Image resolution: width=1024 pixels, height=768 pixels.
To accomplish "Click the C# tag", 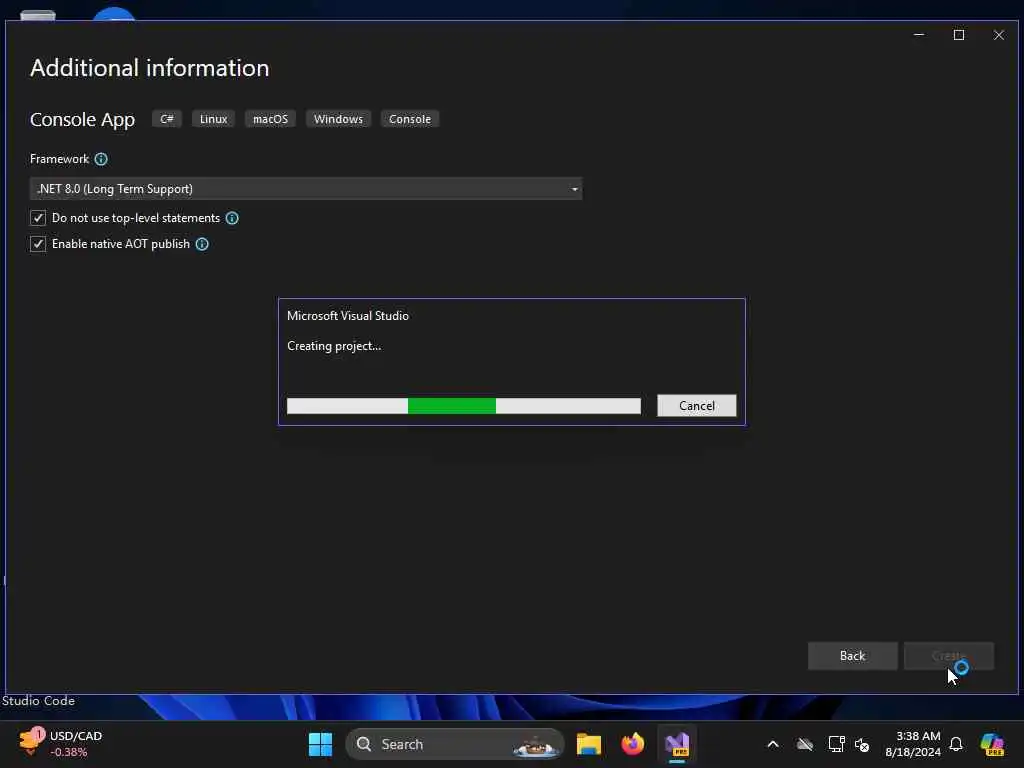I will [167, 119].
